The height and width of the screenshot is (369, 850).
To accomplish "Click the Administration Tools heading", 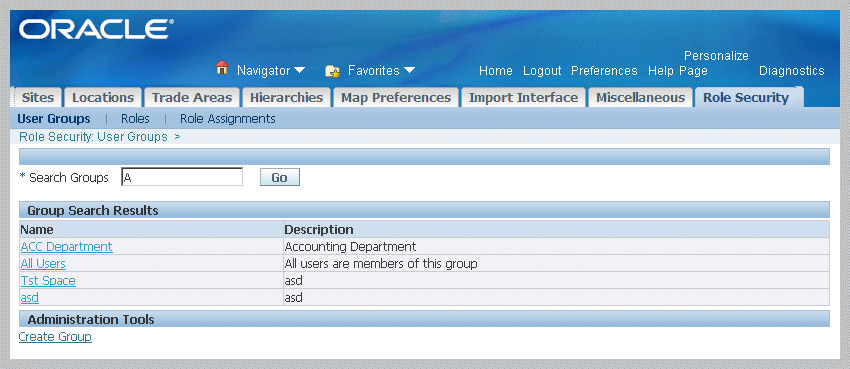I will click(91, 319).
